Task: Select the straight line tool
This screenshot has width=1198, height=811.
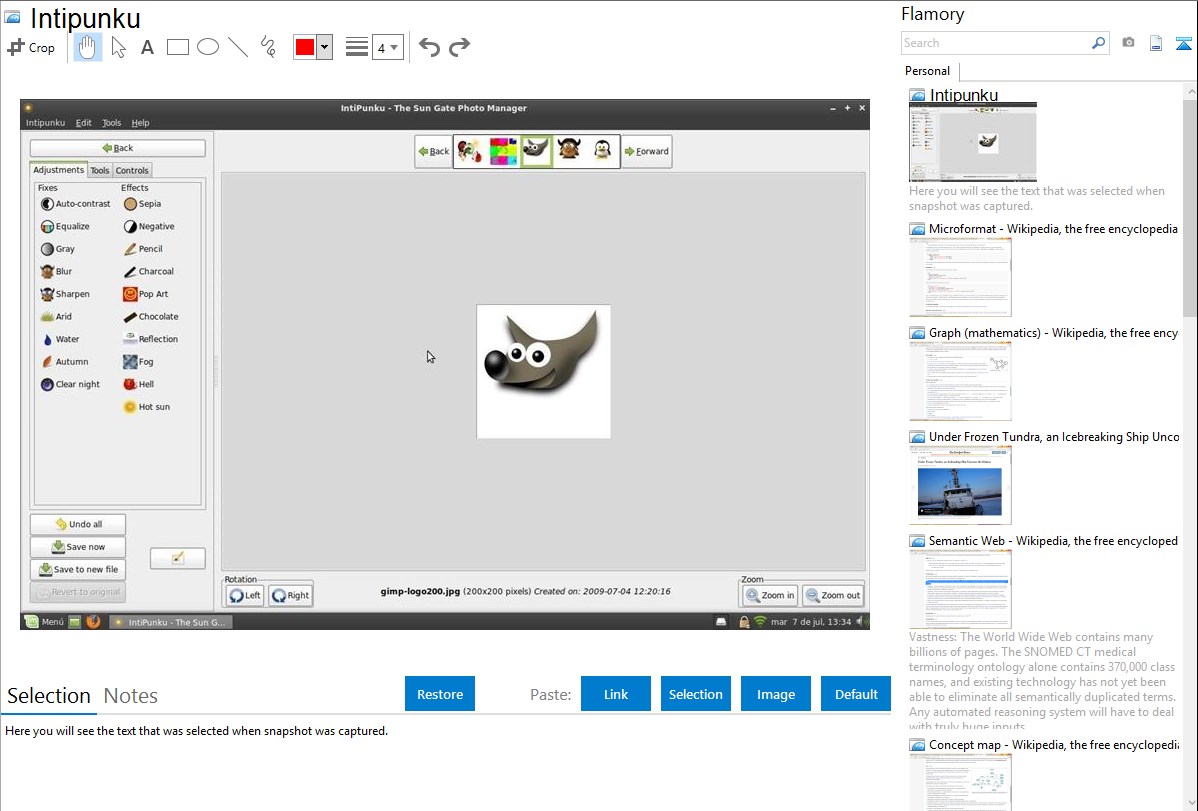Action: (238, 47)
